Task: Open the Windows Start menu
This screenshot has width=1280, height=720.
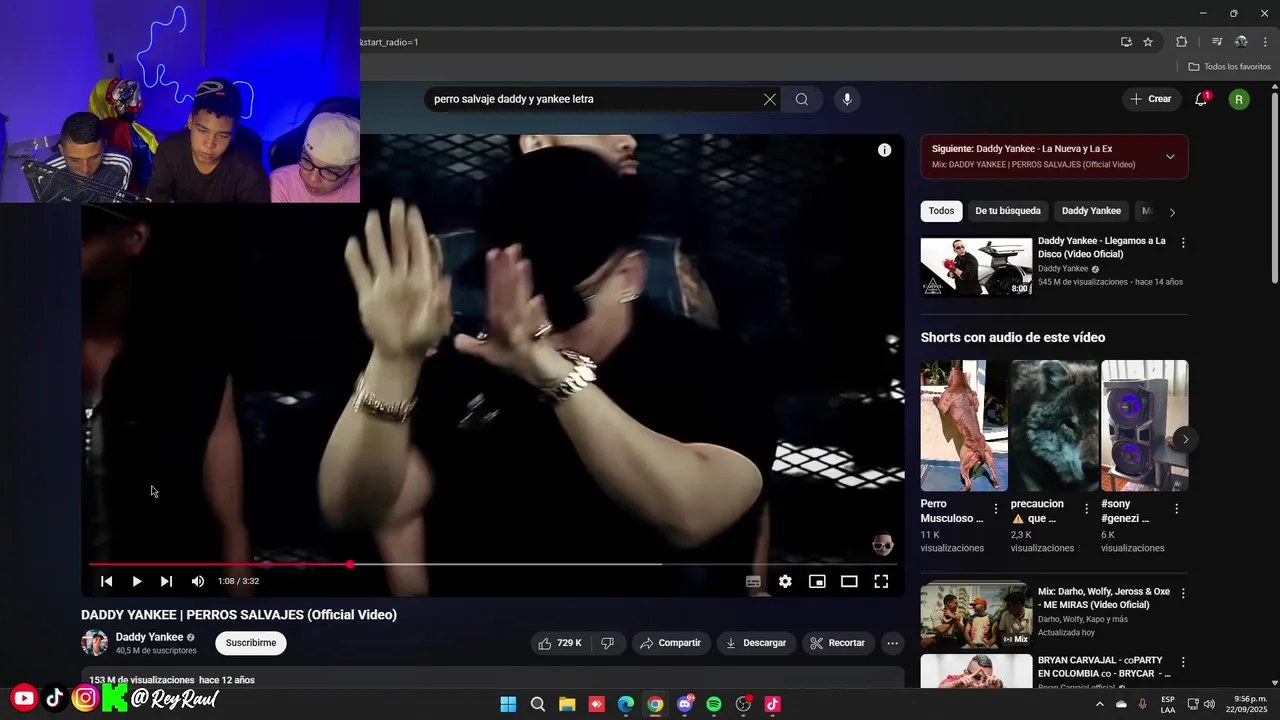Action: tap(508, 704)
